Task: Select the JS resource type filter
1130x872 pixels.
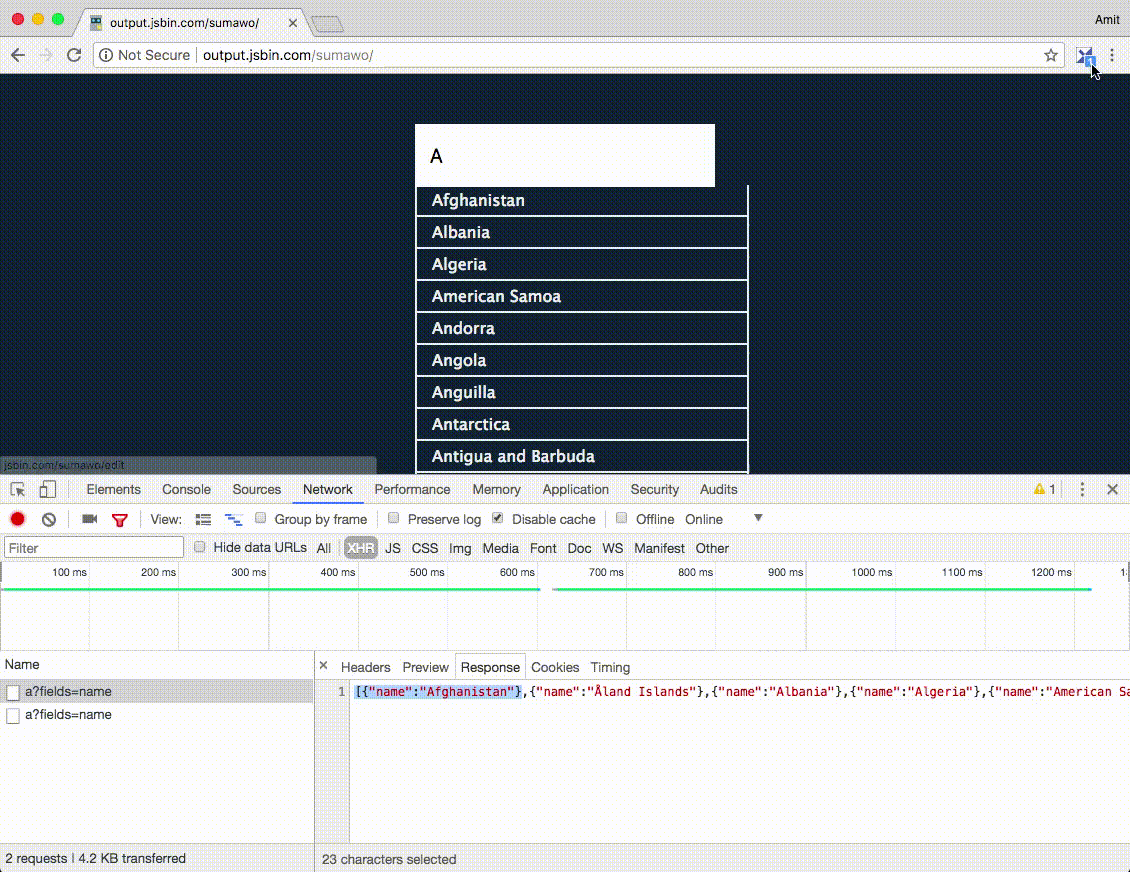Action: (x=393, y=548)
